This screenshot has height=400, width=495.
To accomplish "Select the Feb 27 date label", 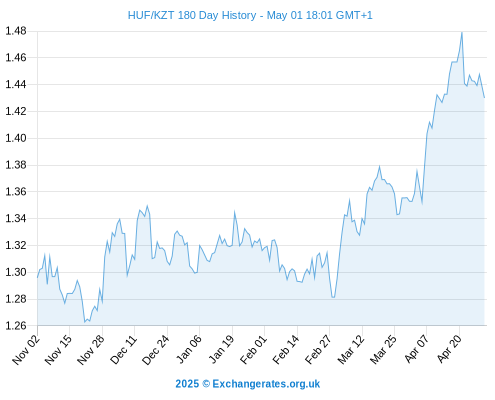I will 318,349.
